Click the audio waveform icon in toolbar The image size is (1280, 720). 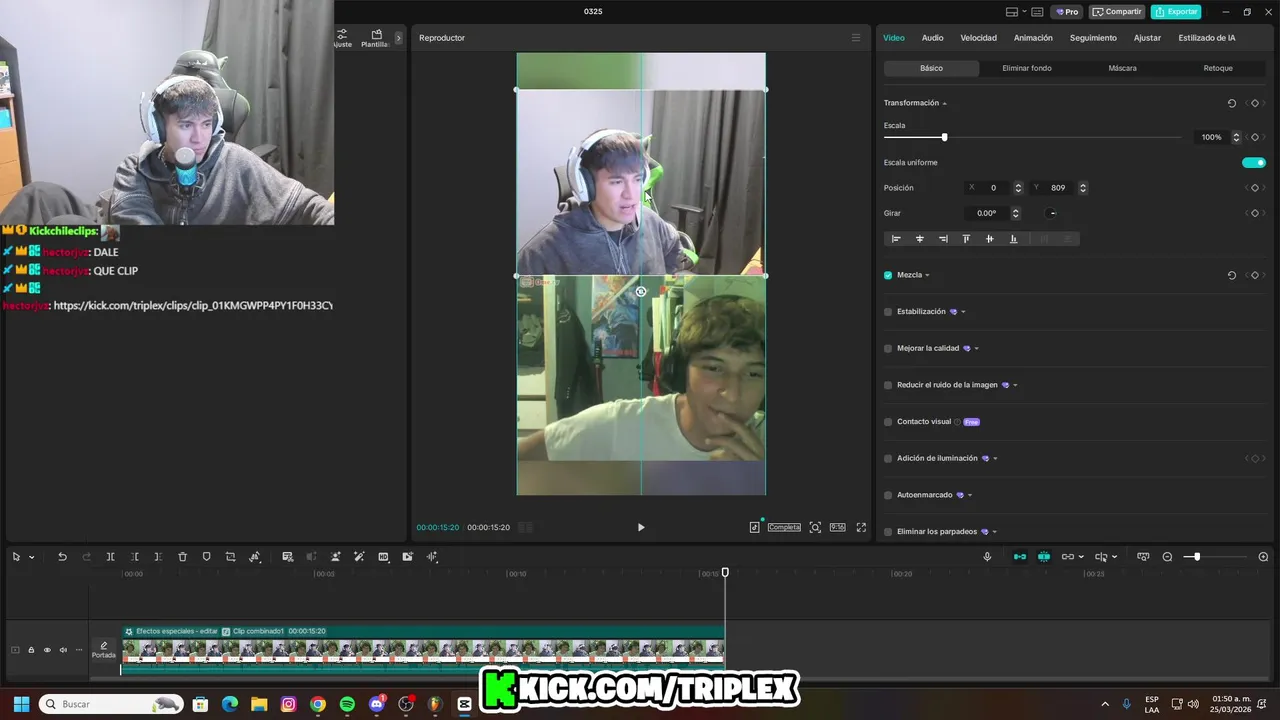pos(432,557)
